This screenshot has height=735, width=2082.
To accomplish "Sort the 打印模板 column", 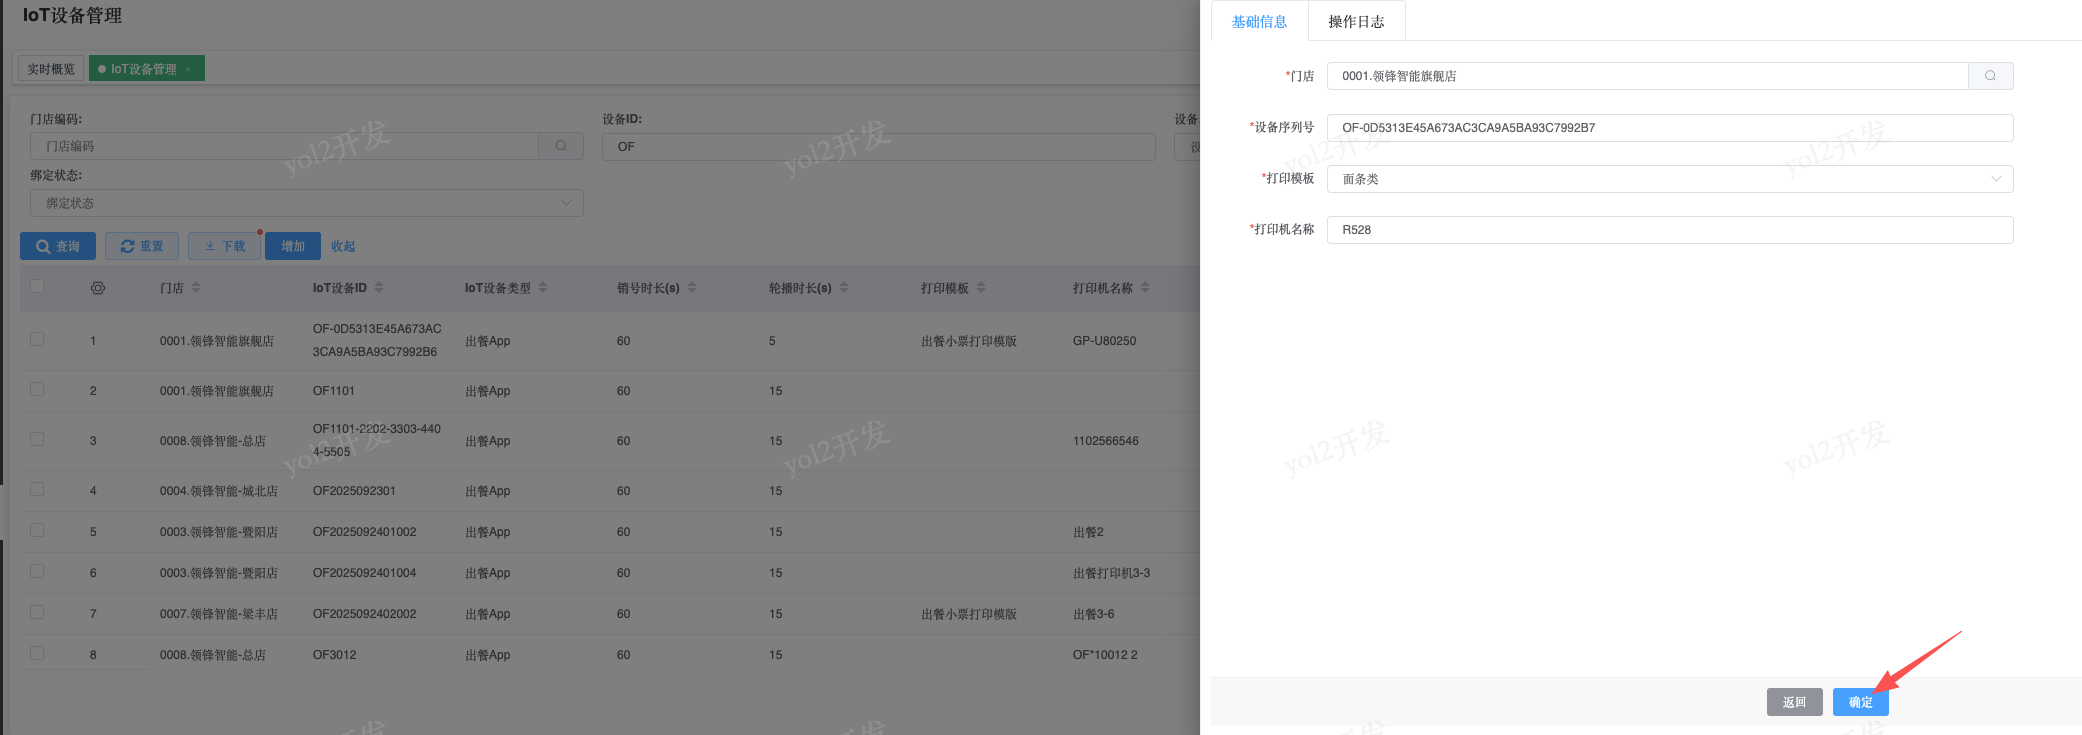I will tap(981, 288).
